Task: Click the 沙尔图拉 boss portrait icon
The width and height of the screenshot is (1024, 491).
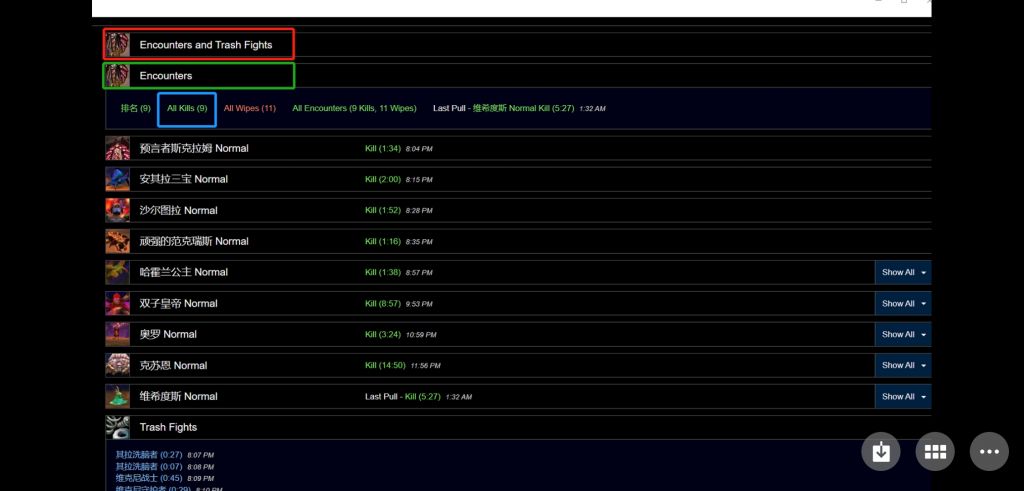Action: [118, 210]
